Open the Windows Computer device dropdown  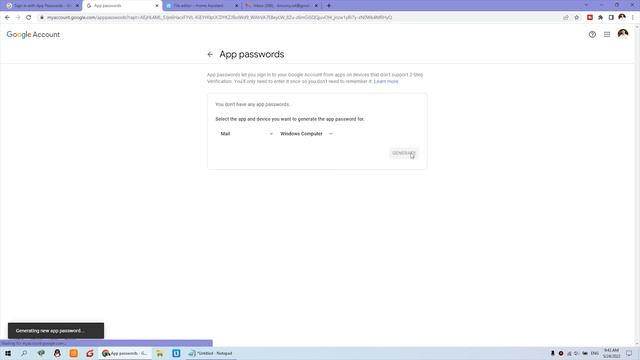click(306, 133)
